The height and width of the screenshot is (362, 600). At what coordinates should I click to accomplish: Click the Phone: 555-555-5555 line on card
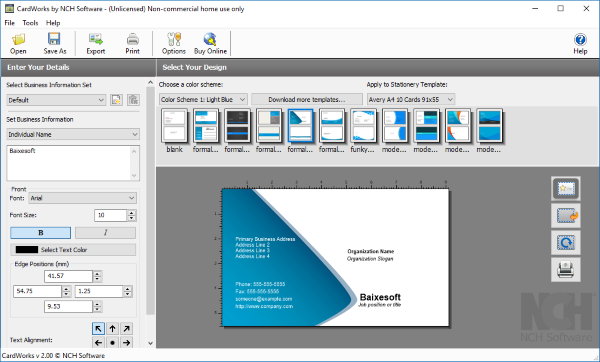pos(260,284)
